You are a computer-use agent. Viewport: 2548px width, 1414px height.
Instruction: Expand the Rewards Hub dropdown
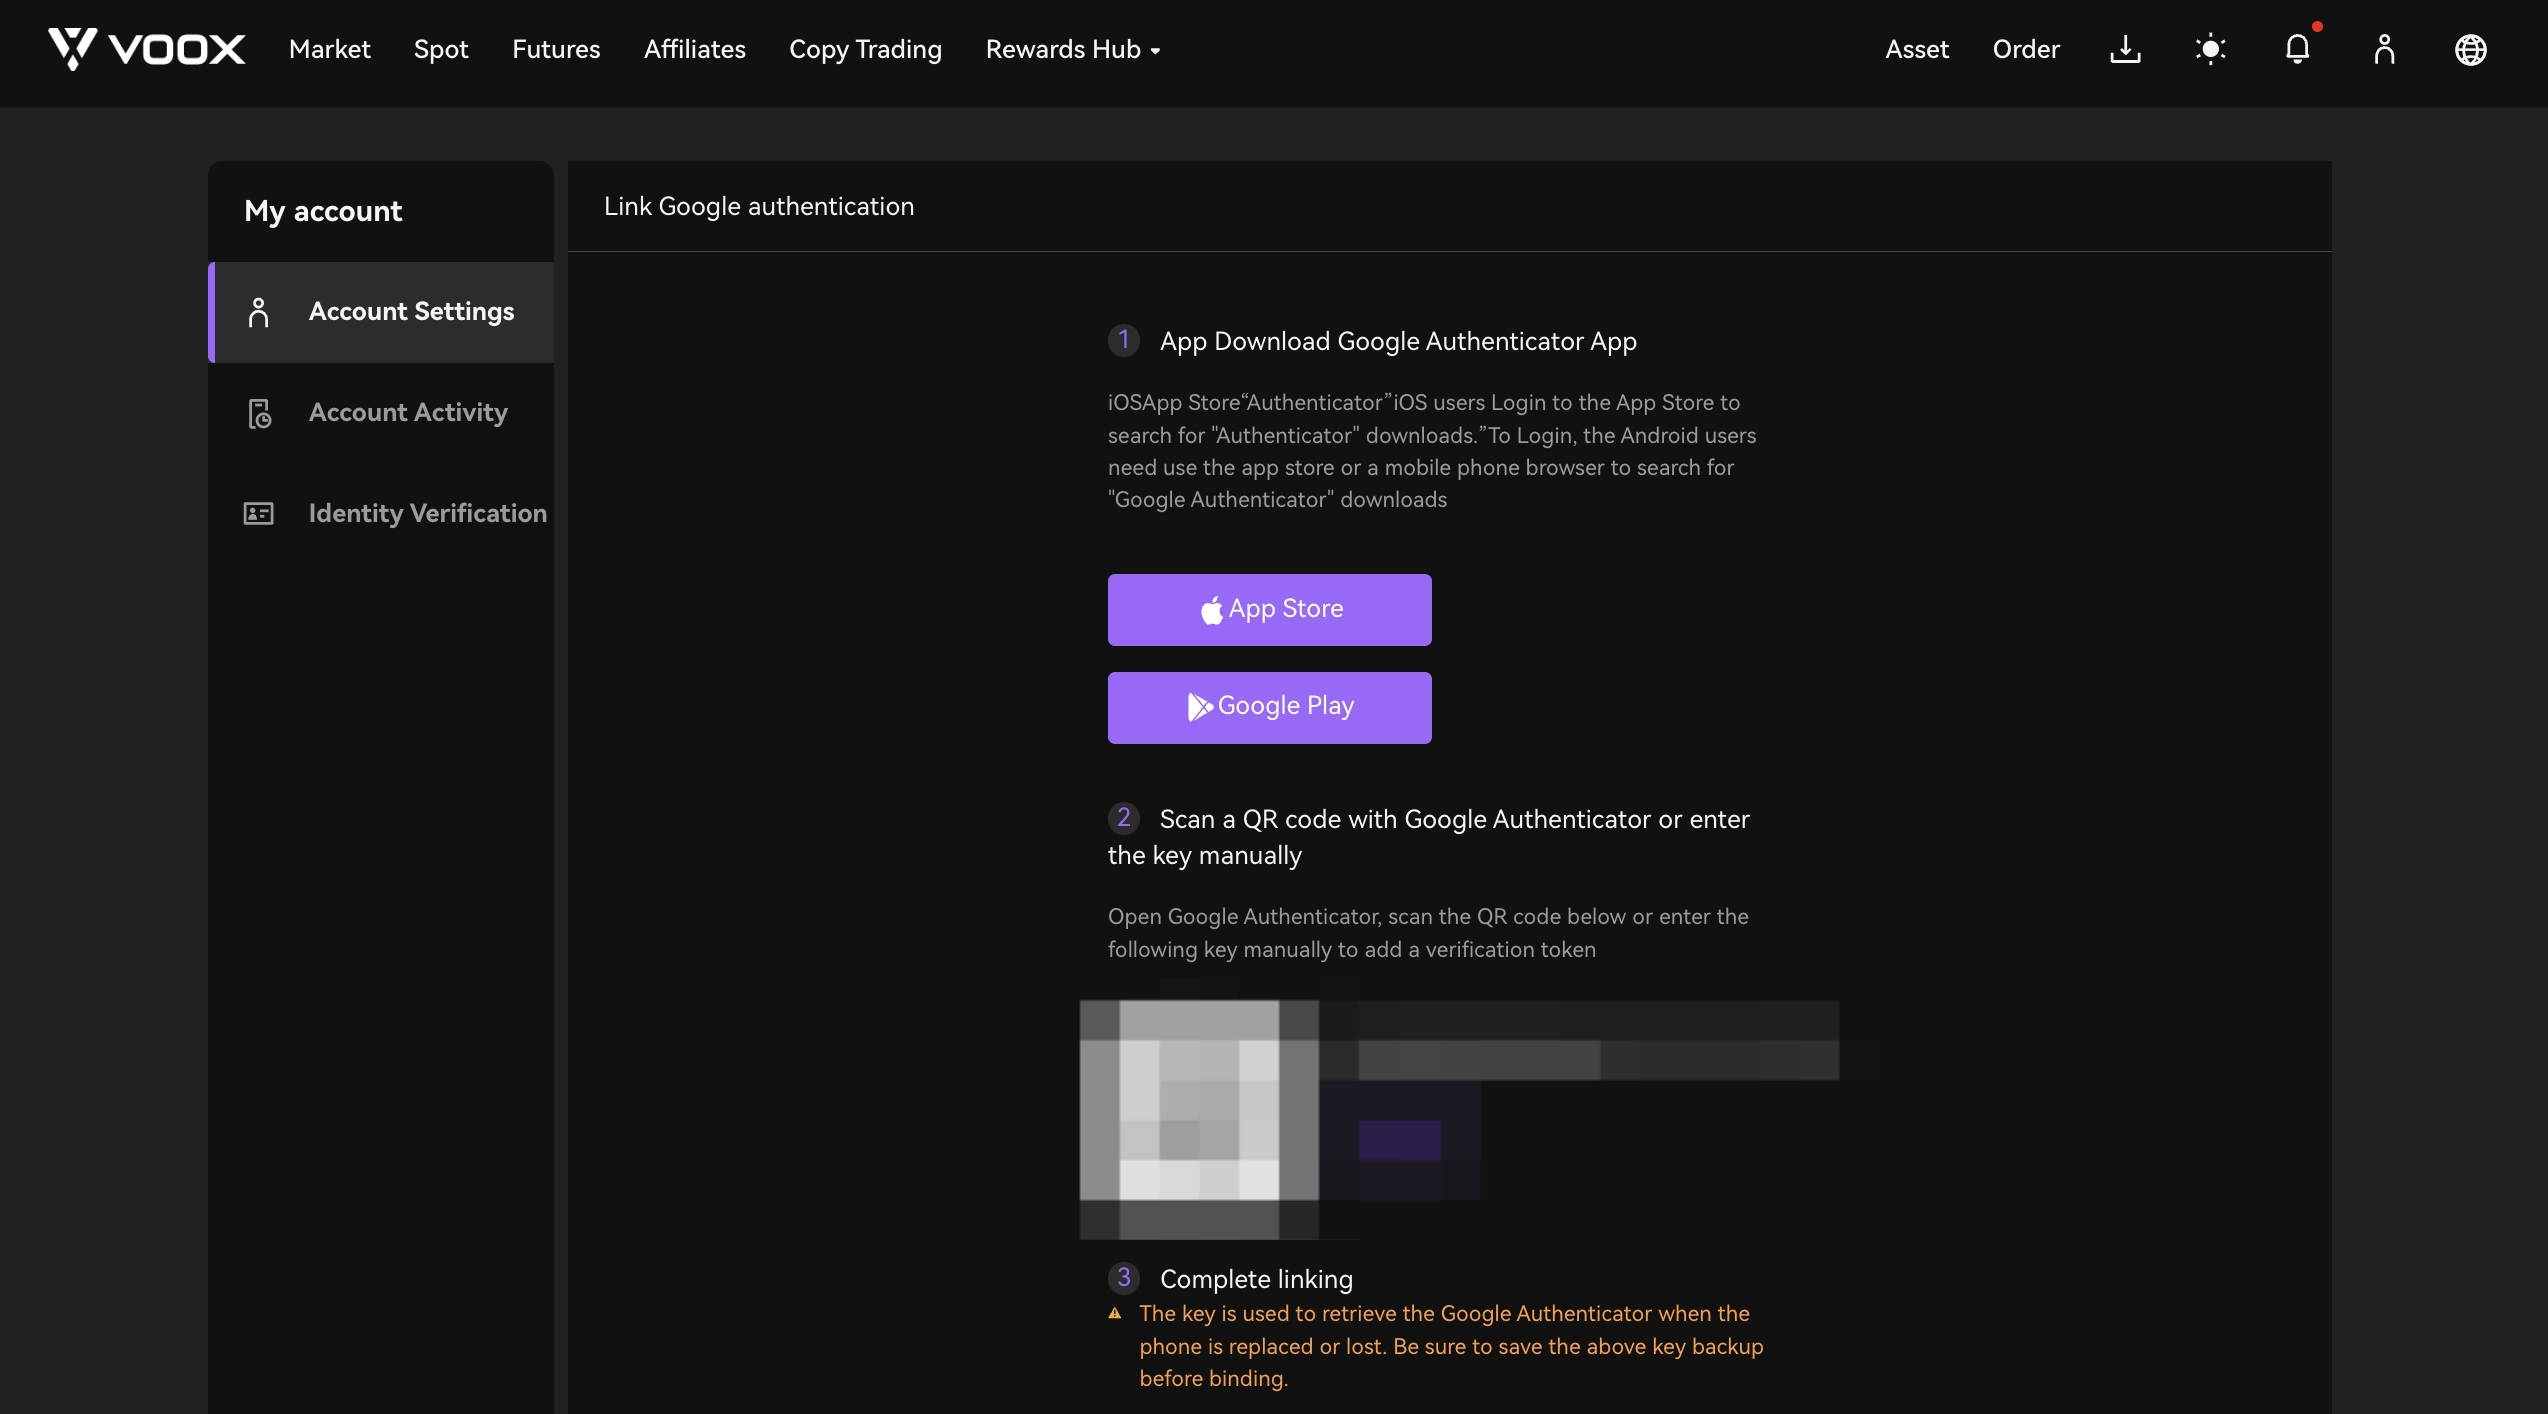(x=1072, y=49)
